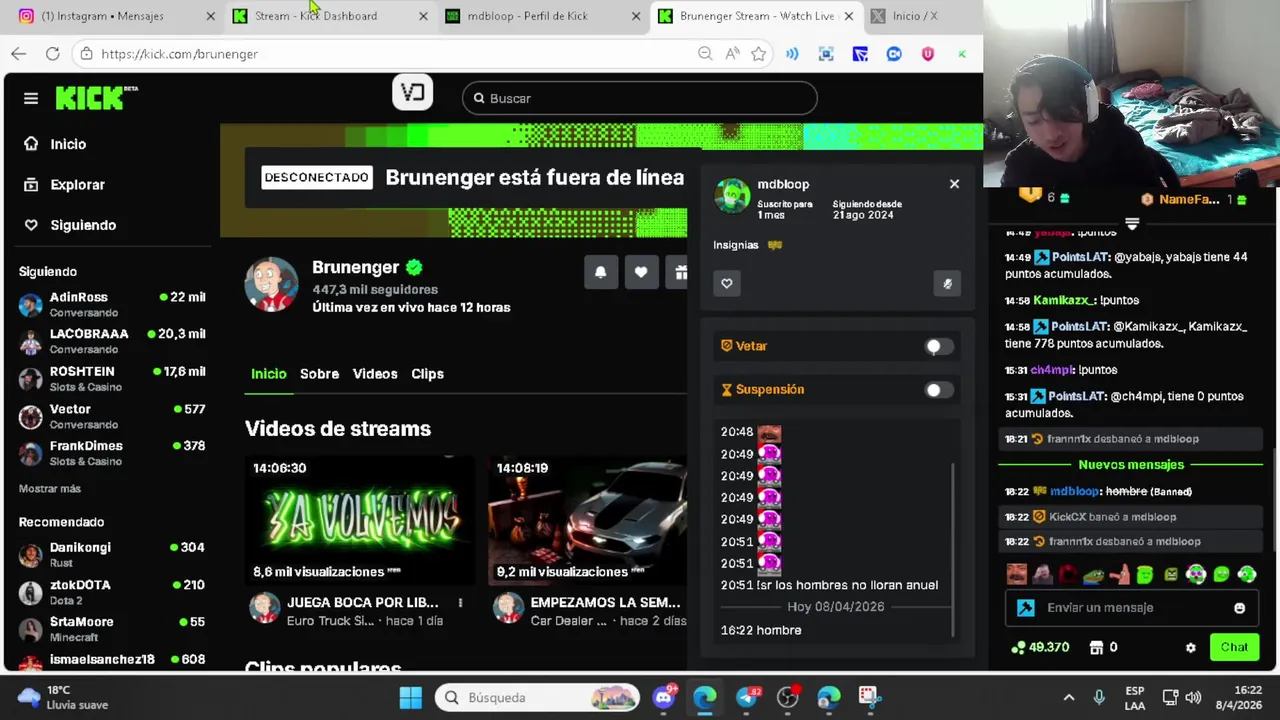The width and height of the screenshot is (1280, 720).
Task: Open Danikongi recommended channel
Action: pos(112,554)
